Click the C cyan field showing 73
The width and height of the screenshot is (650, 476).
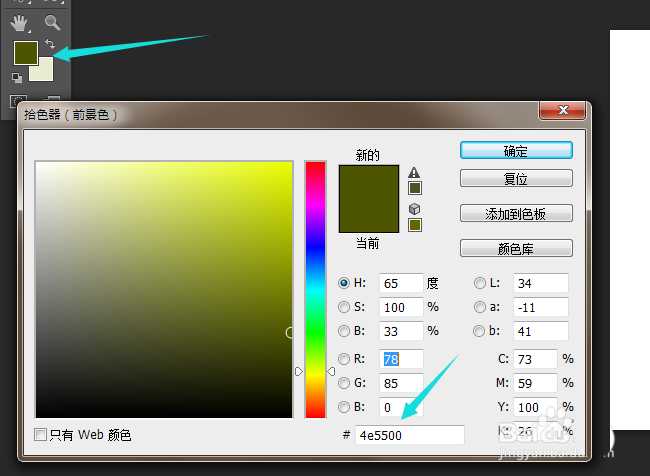tap(535, 359)
